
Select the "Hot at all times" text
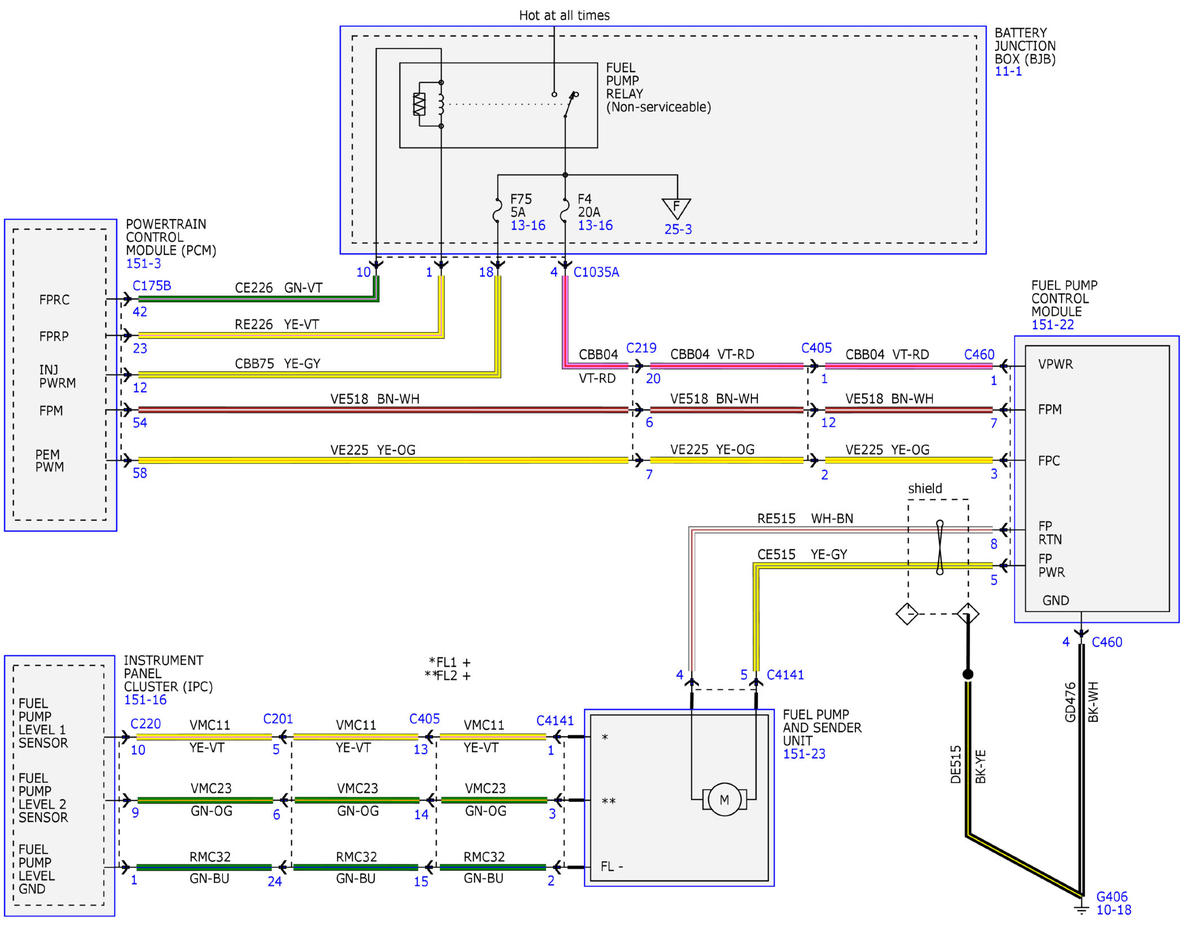click(564, 15)
